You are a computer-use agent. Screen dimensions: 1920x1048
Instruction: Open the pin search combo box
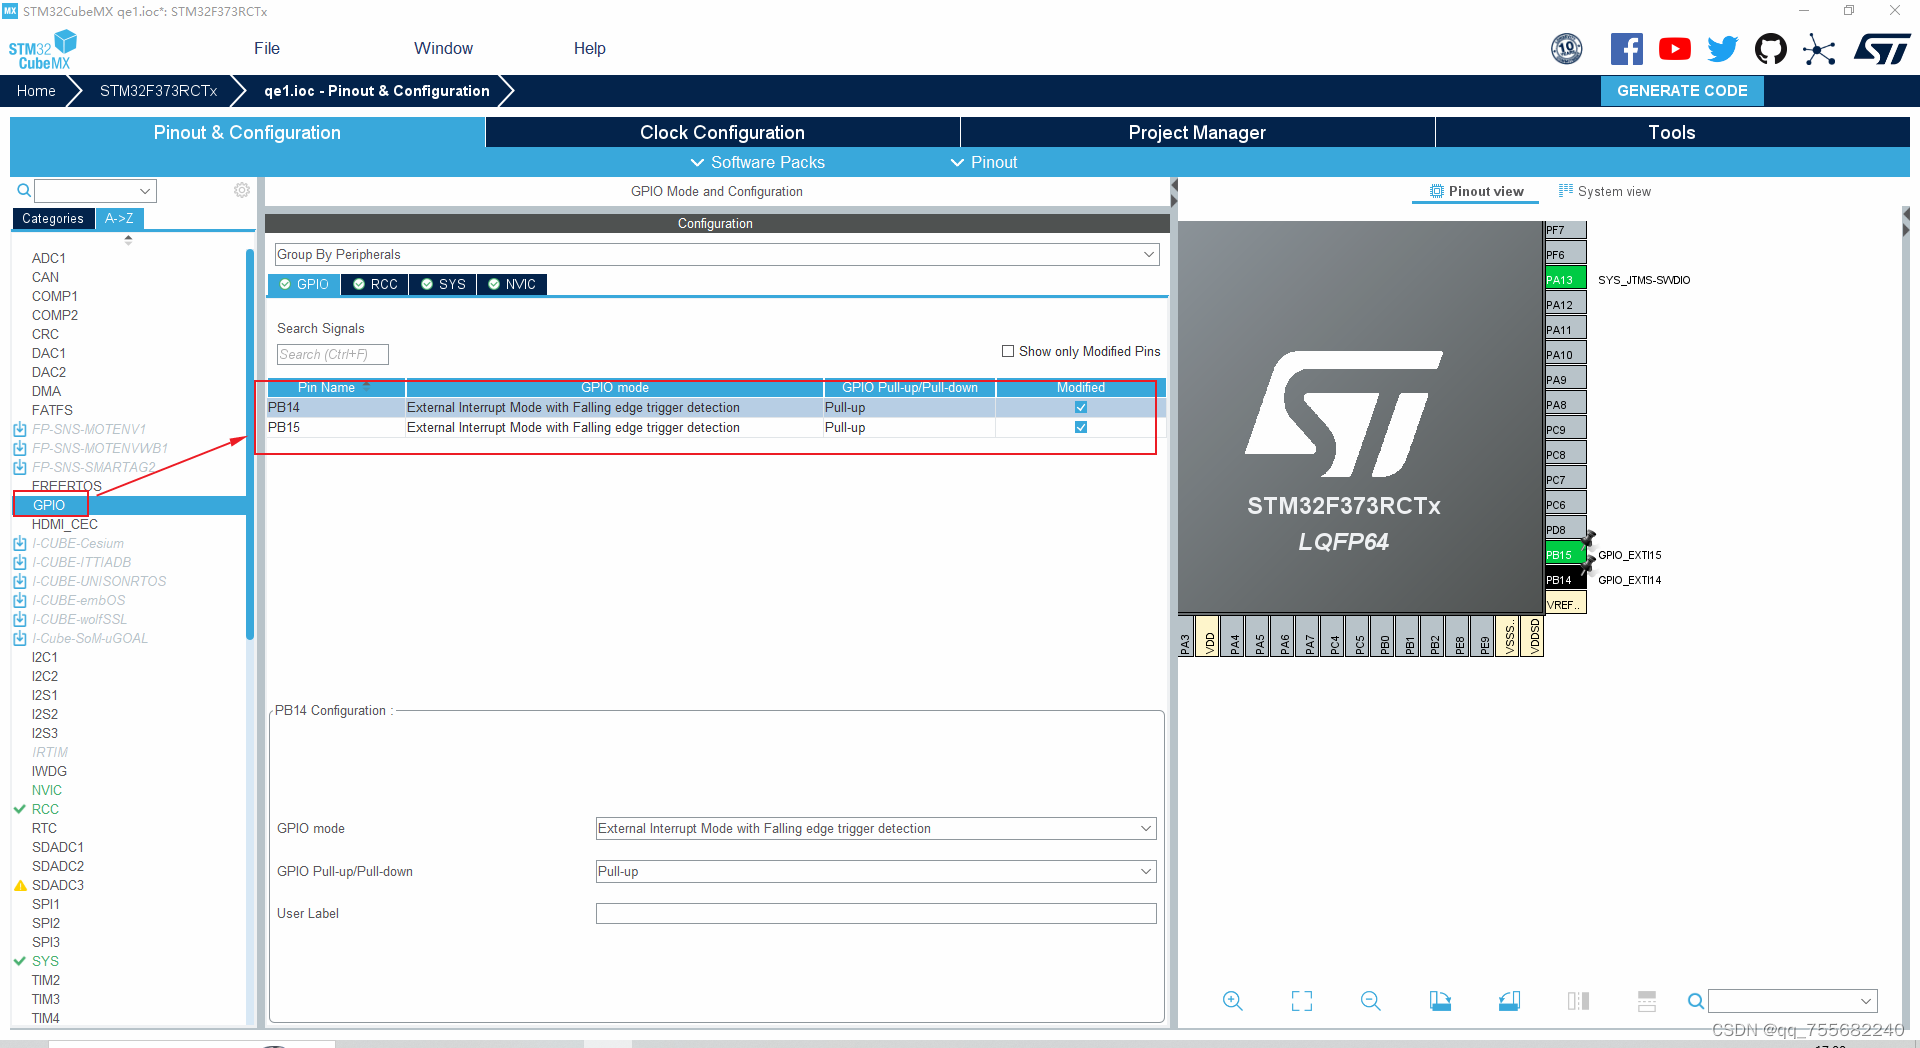pos(1793,1001)
